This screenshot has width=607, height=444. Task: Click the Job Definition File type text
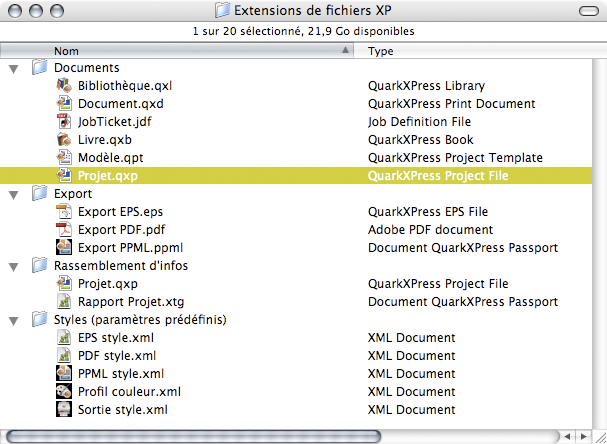(419, 122)
